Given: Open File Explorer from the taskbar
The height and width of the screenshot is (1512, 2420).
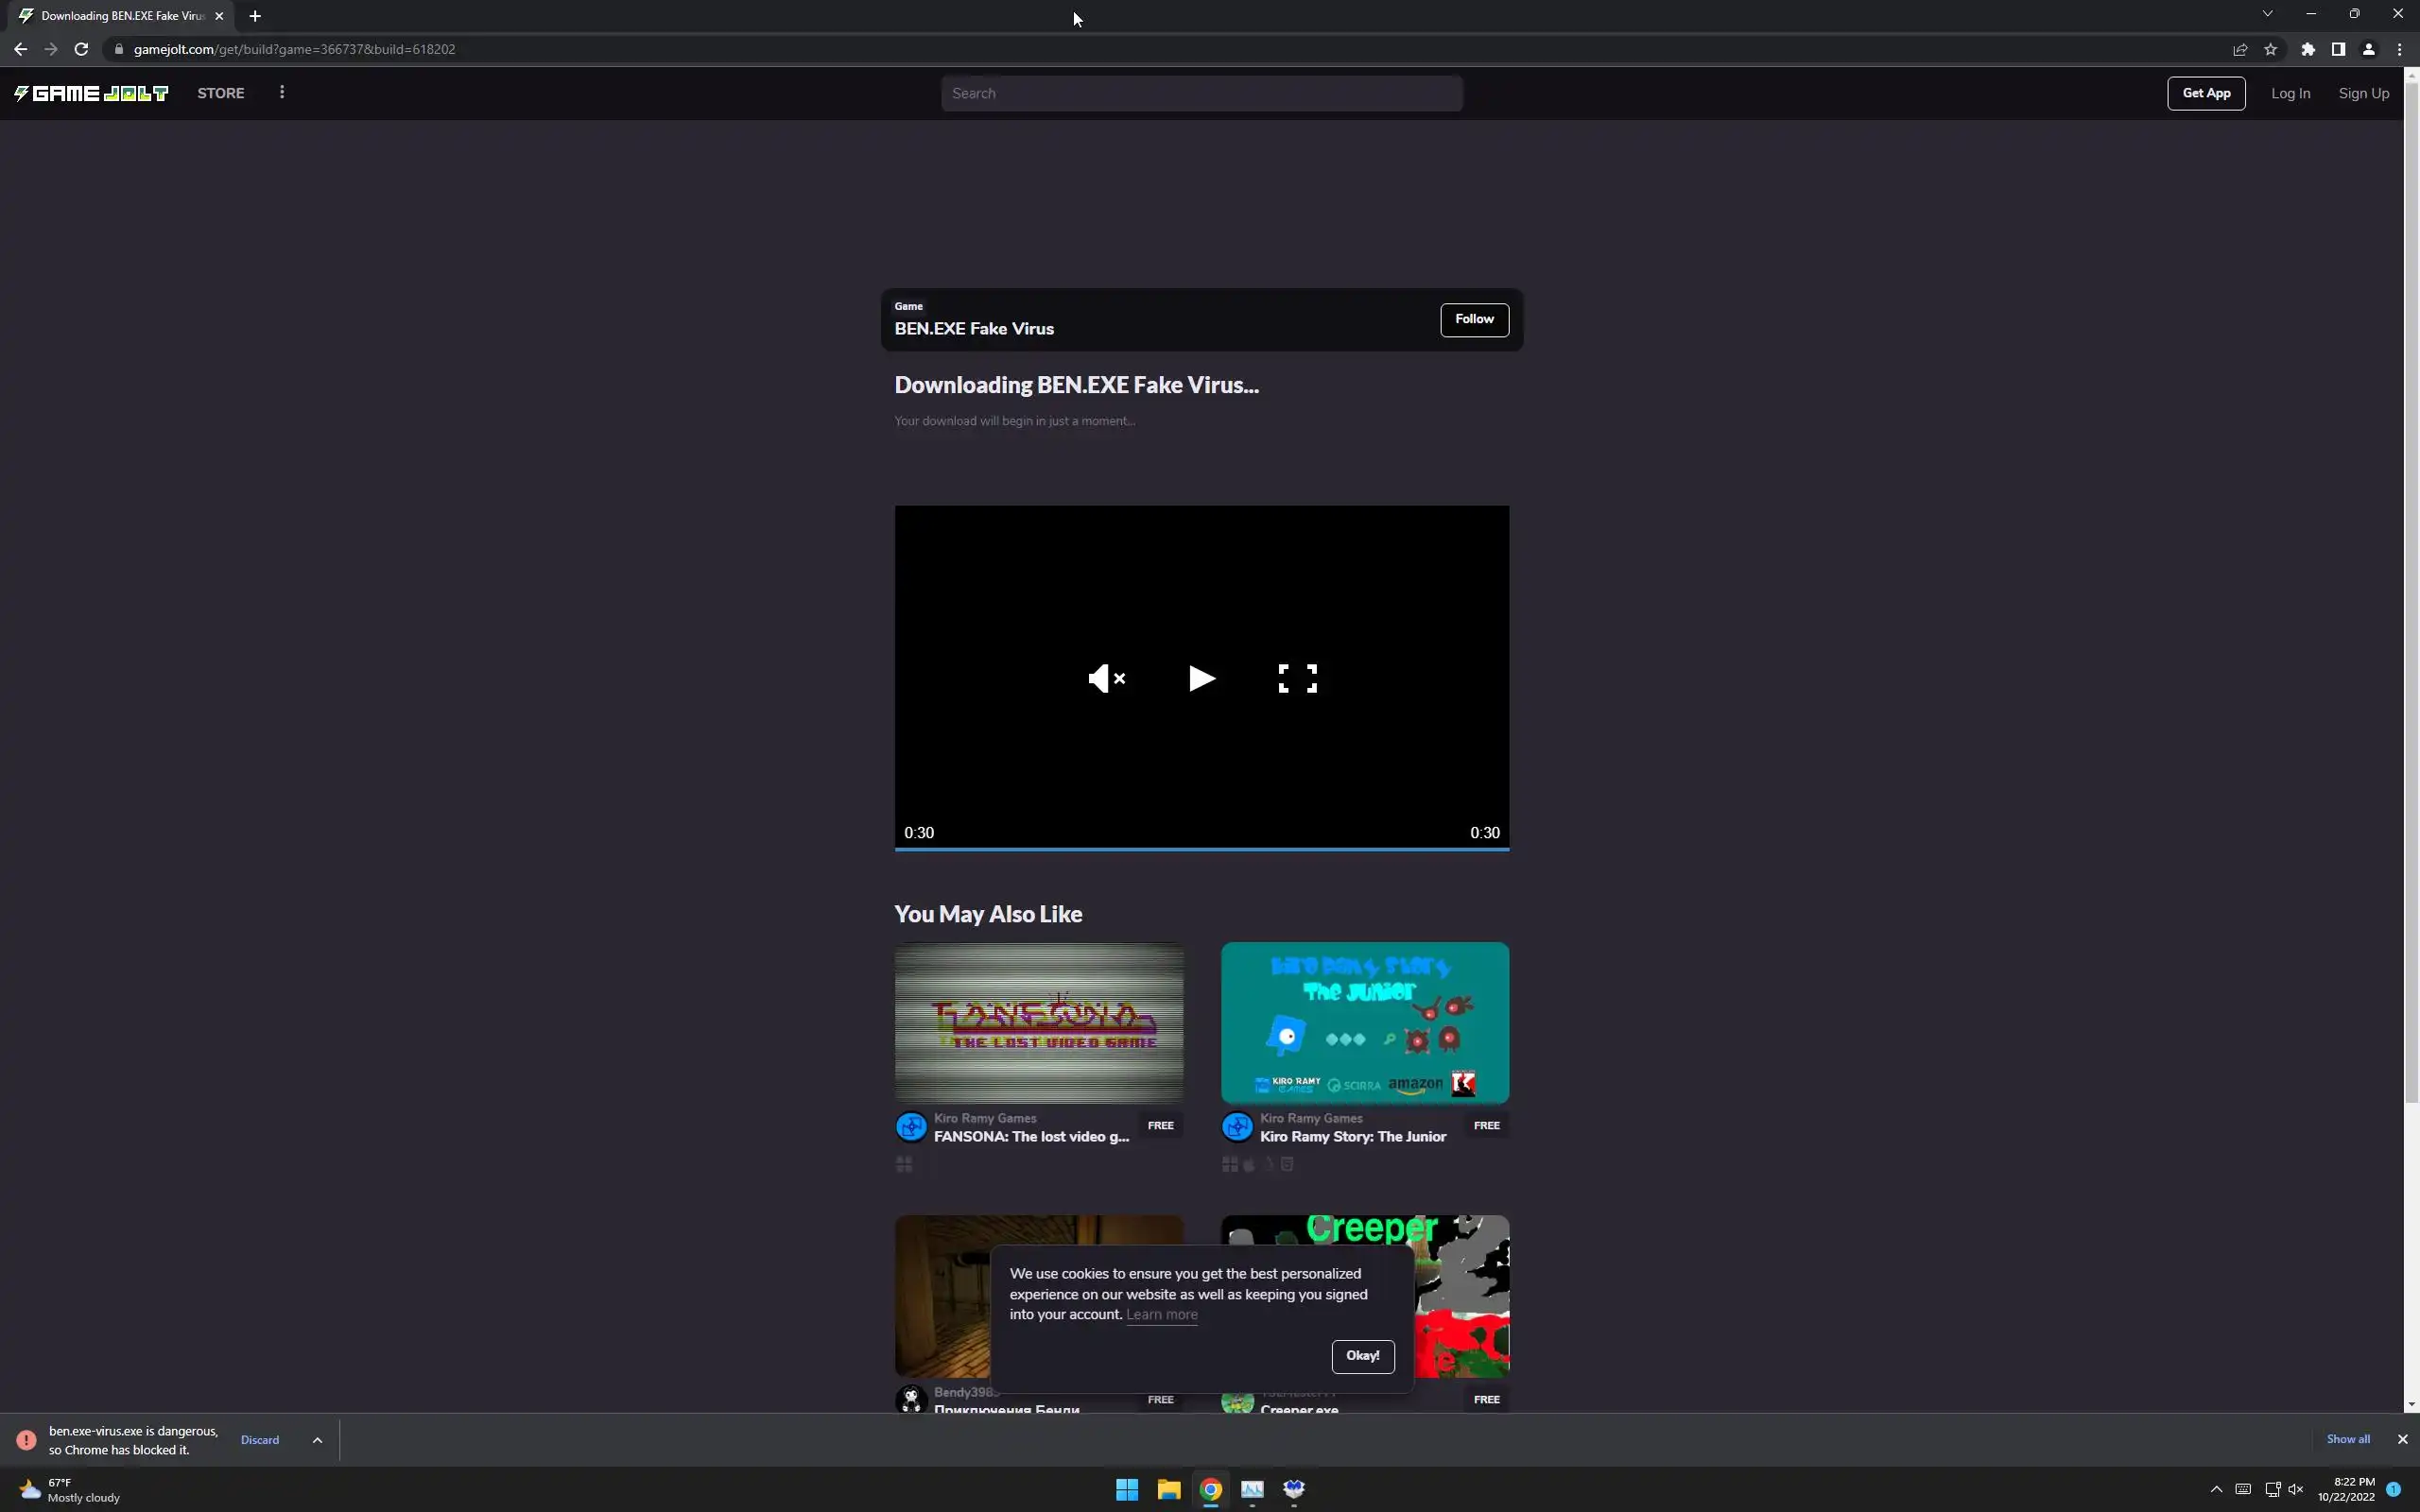Looking at the screenshot, I should pyautogui.click(x=1168, y=1489).
